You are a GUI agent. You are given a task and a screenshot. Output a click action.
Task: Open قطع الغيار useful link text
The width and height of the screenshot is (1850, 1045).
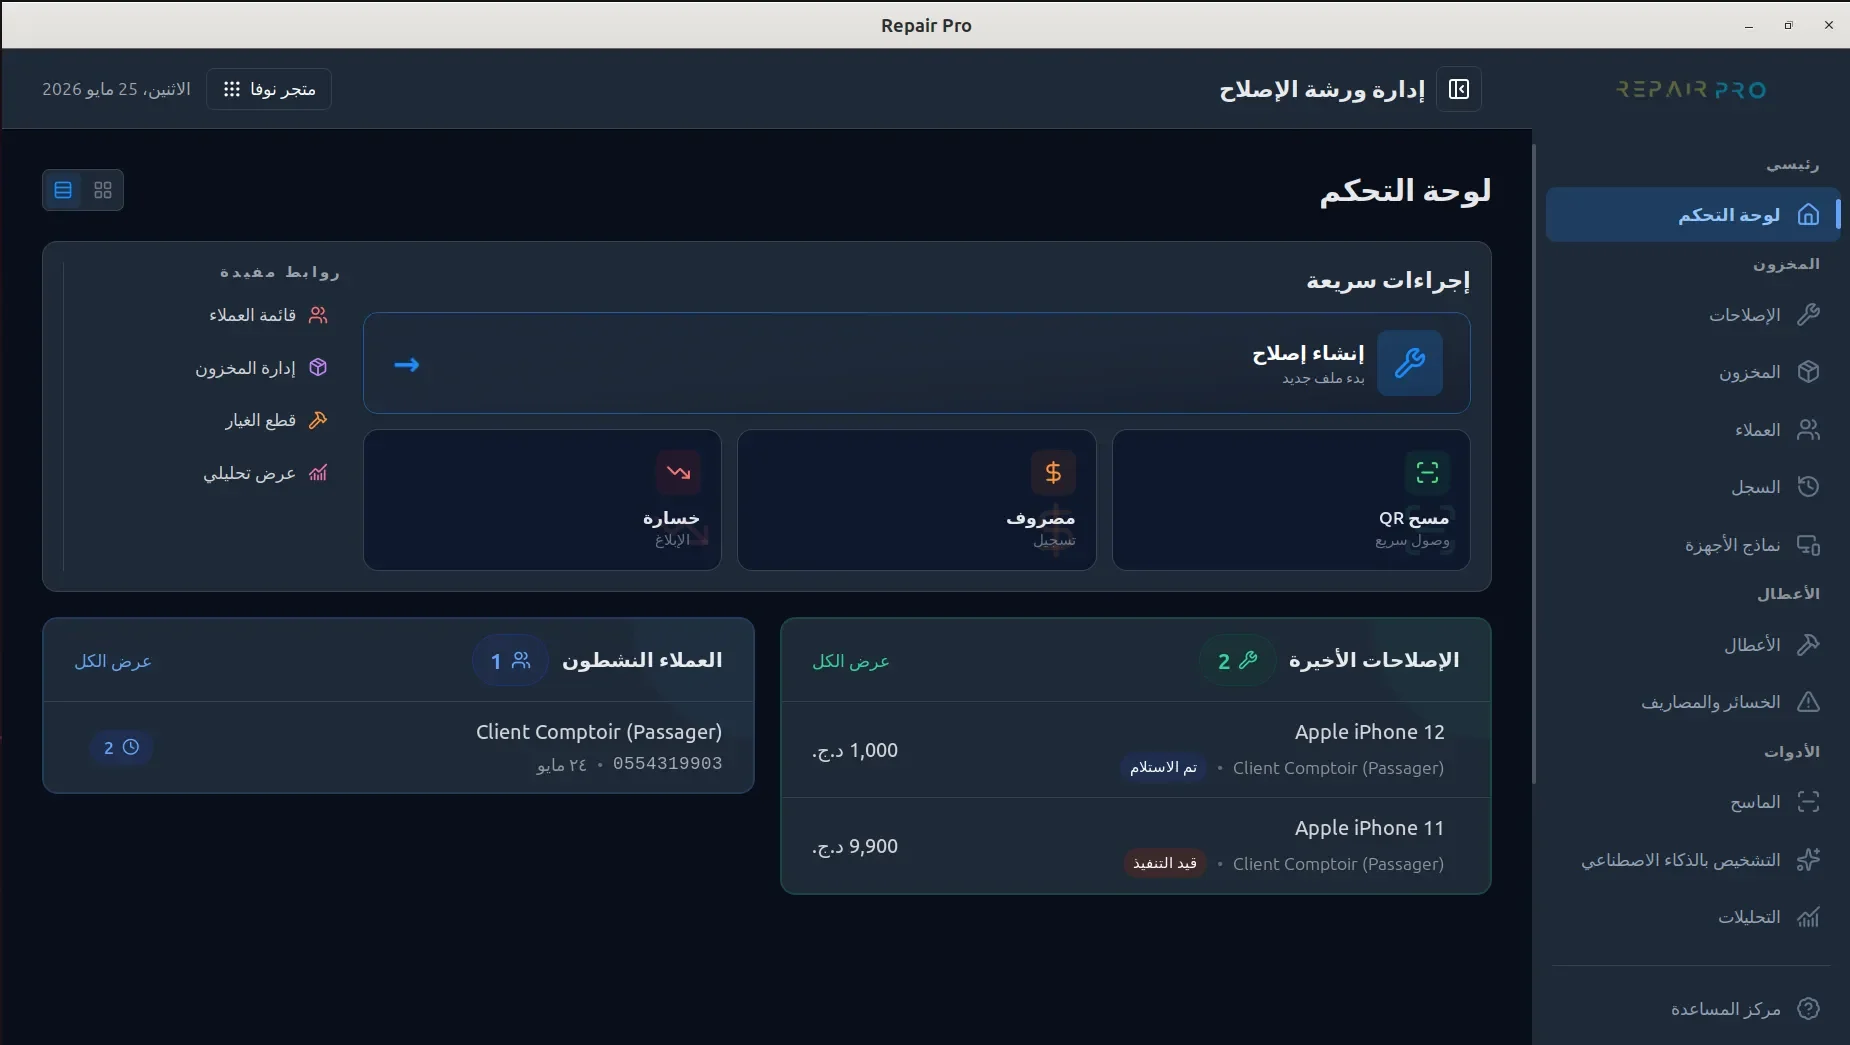(x=260, y=420)
